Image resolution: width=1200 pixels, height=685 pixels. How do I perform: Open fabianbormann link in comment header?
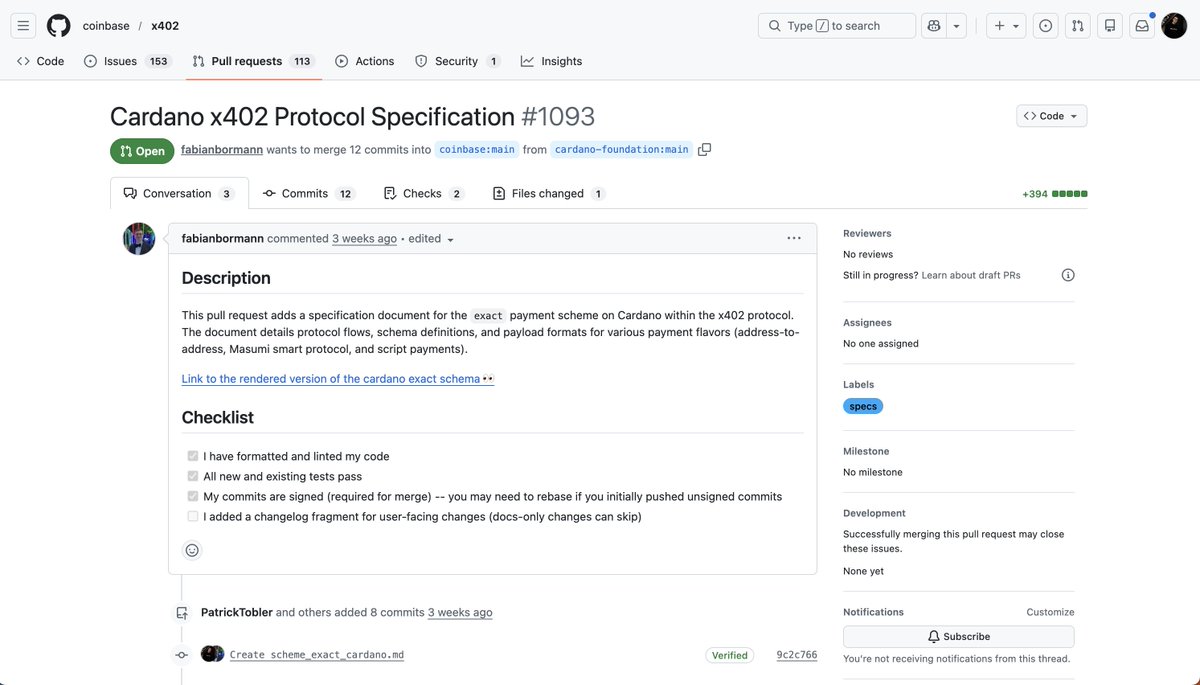click(x=222, y=239)
